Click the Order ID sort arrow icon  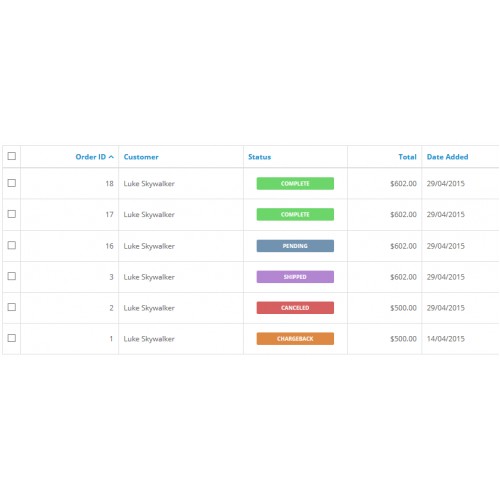click(111, 157)
